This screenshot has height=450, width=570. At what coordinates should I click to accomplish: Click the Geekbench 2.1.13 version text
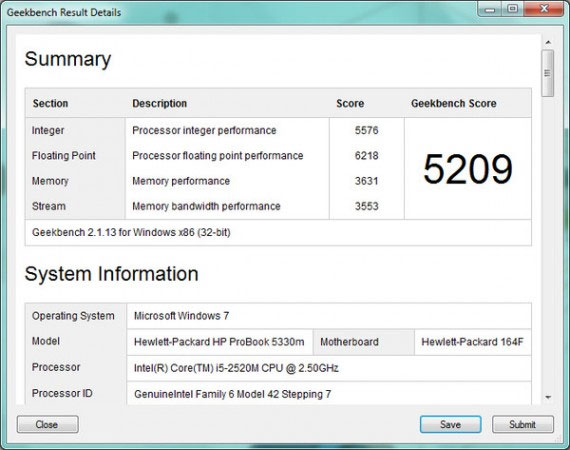(131, 232)
